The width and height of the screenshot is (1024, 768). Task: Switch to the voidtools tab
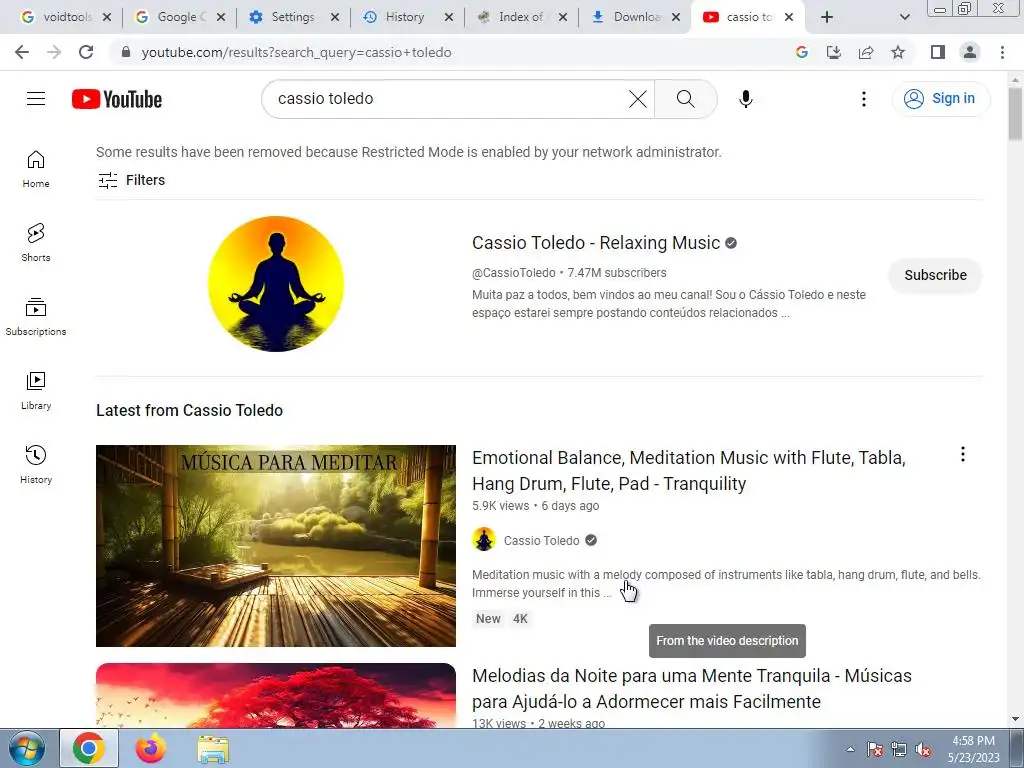pos(57,17)
